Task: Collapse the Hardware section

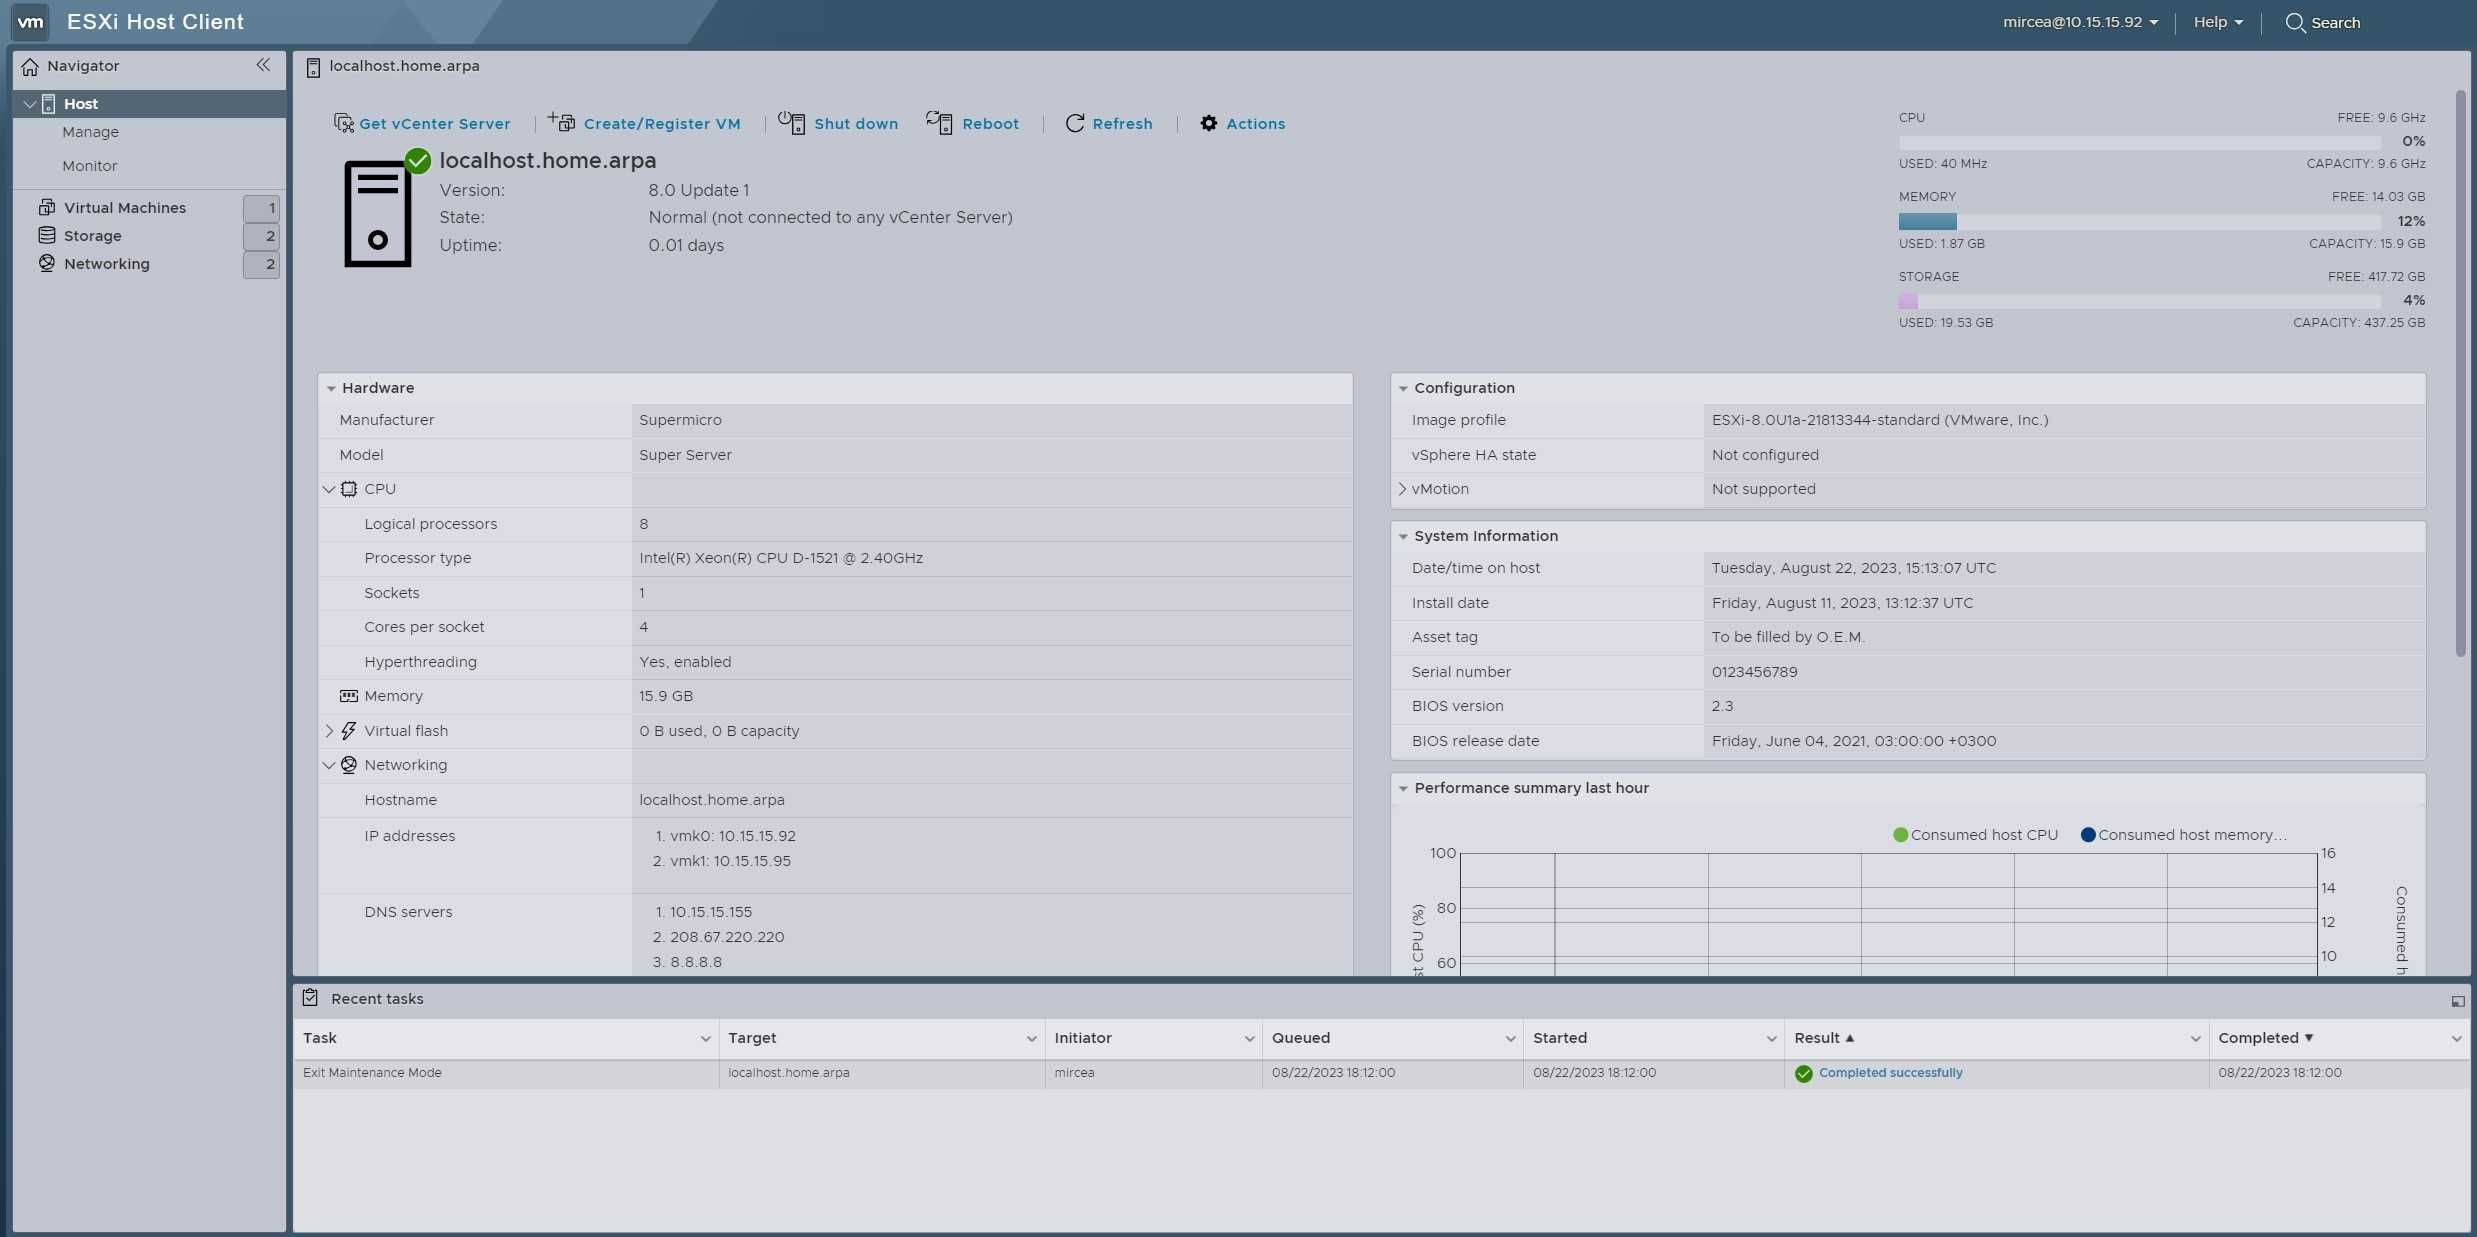Action: 332,389
